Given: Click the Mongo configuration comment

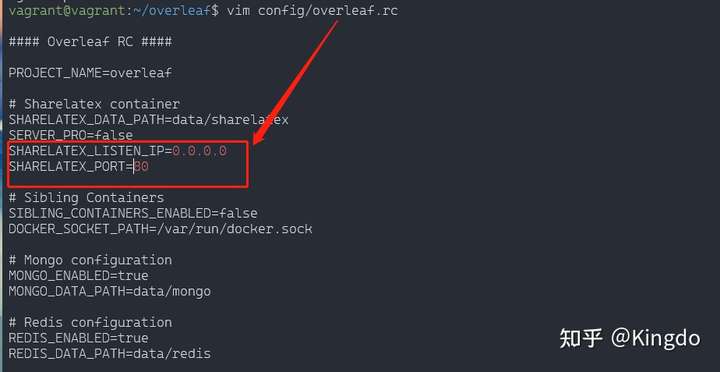Looking at the screenshot, I should coord(90,260).
